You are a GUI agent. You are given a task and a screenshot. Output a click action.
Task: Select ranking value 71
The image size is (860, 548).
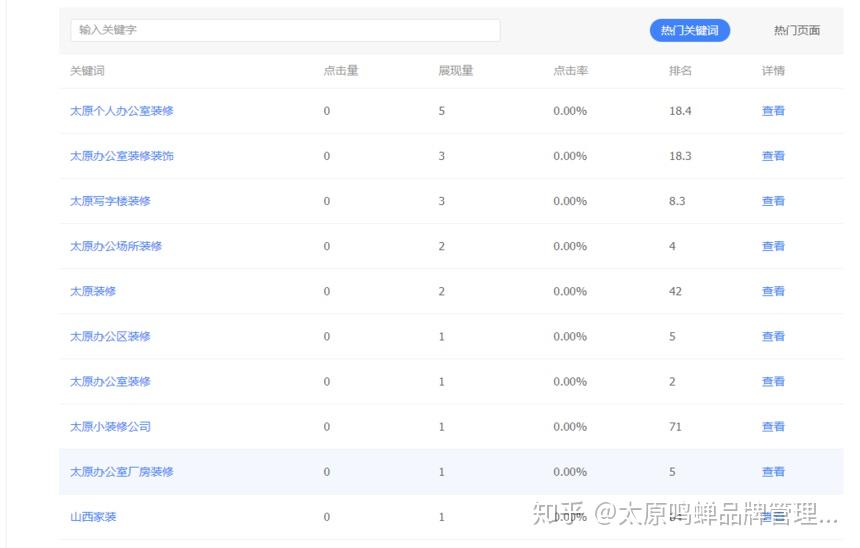[675, 426]
